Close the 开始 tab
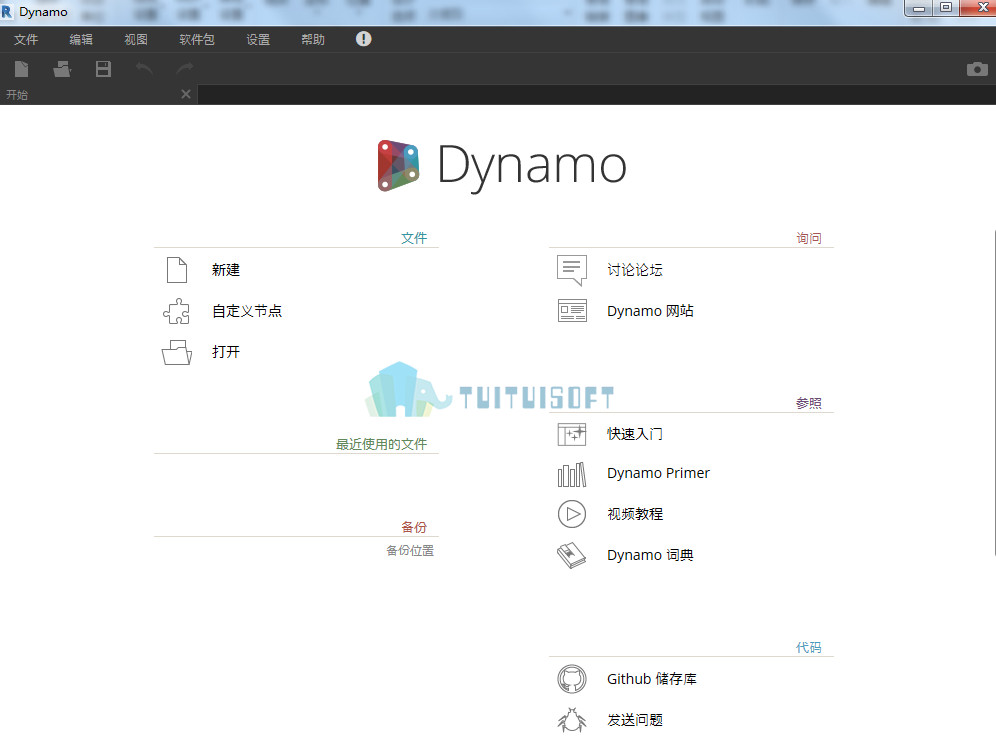This screenshot has width=996, height=752. click(x=185, y=94)
